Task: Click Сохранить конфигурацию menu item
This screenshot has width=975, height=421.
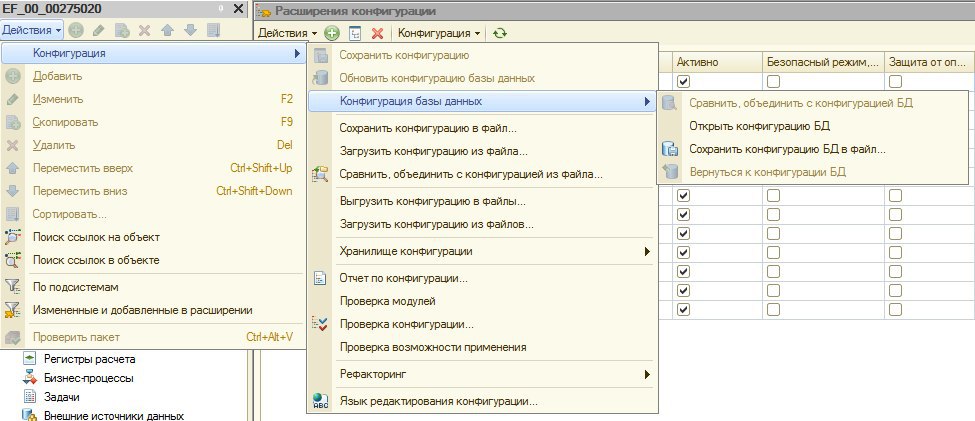Action: point(482,55)
